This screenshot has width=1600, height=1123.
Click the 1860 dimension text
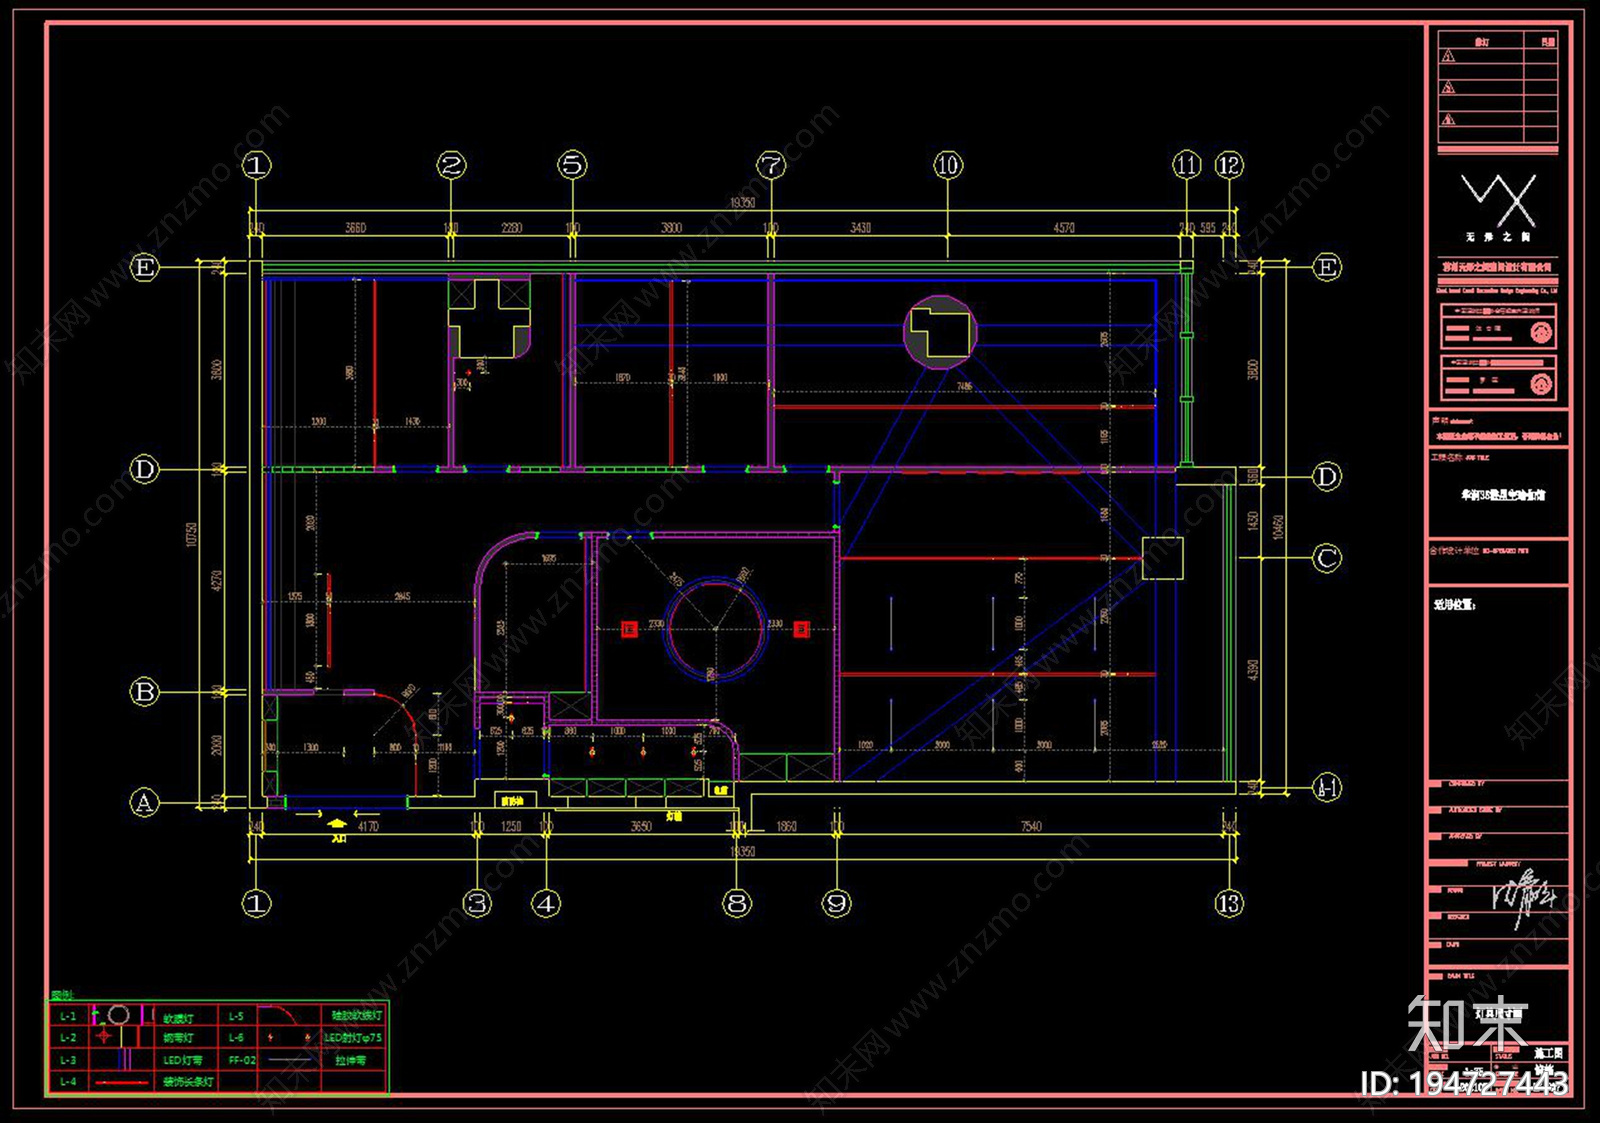click(x=787, y=827)
